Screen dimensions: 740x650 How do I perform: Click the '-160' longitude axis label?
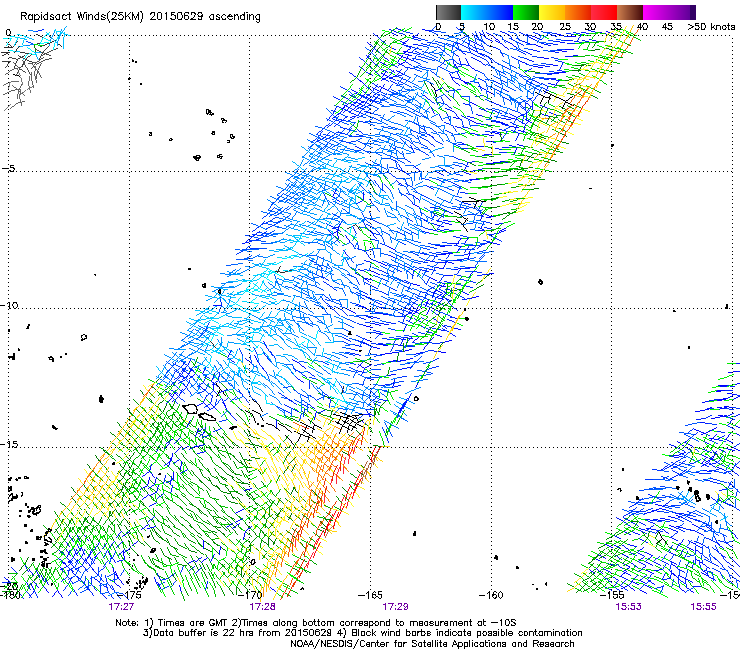pyautogui.click(x=491, y=595)
